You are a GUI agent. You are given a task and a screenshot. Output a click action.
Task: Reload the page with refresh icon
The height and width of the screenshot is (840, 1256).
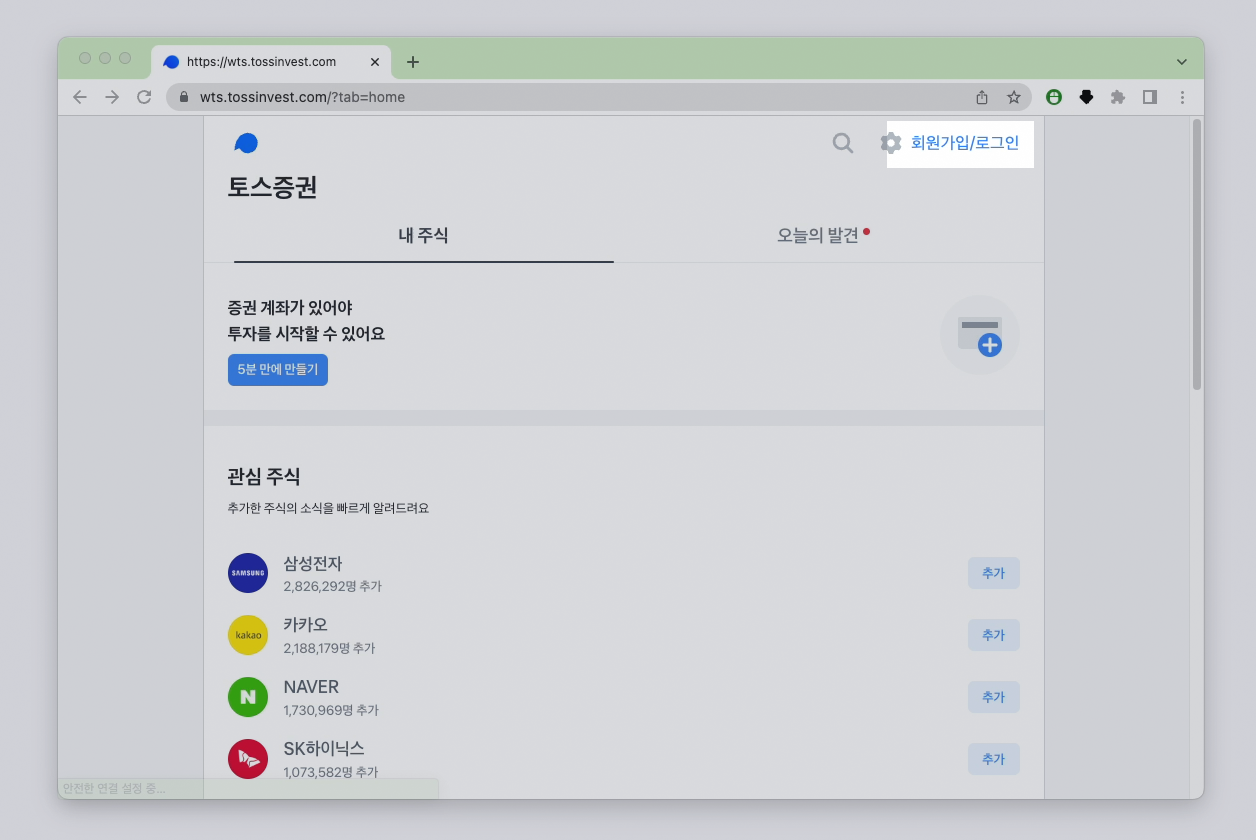point(144,97)
